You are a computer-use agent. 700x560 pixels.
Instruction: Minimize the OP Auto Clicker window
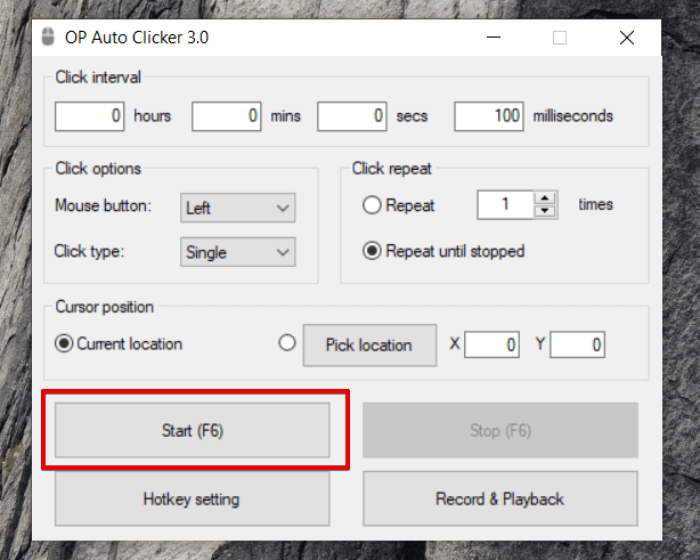click(493, 38)
